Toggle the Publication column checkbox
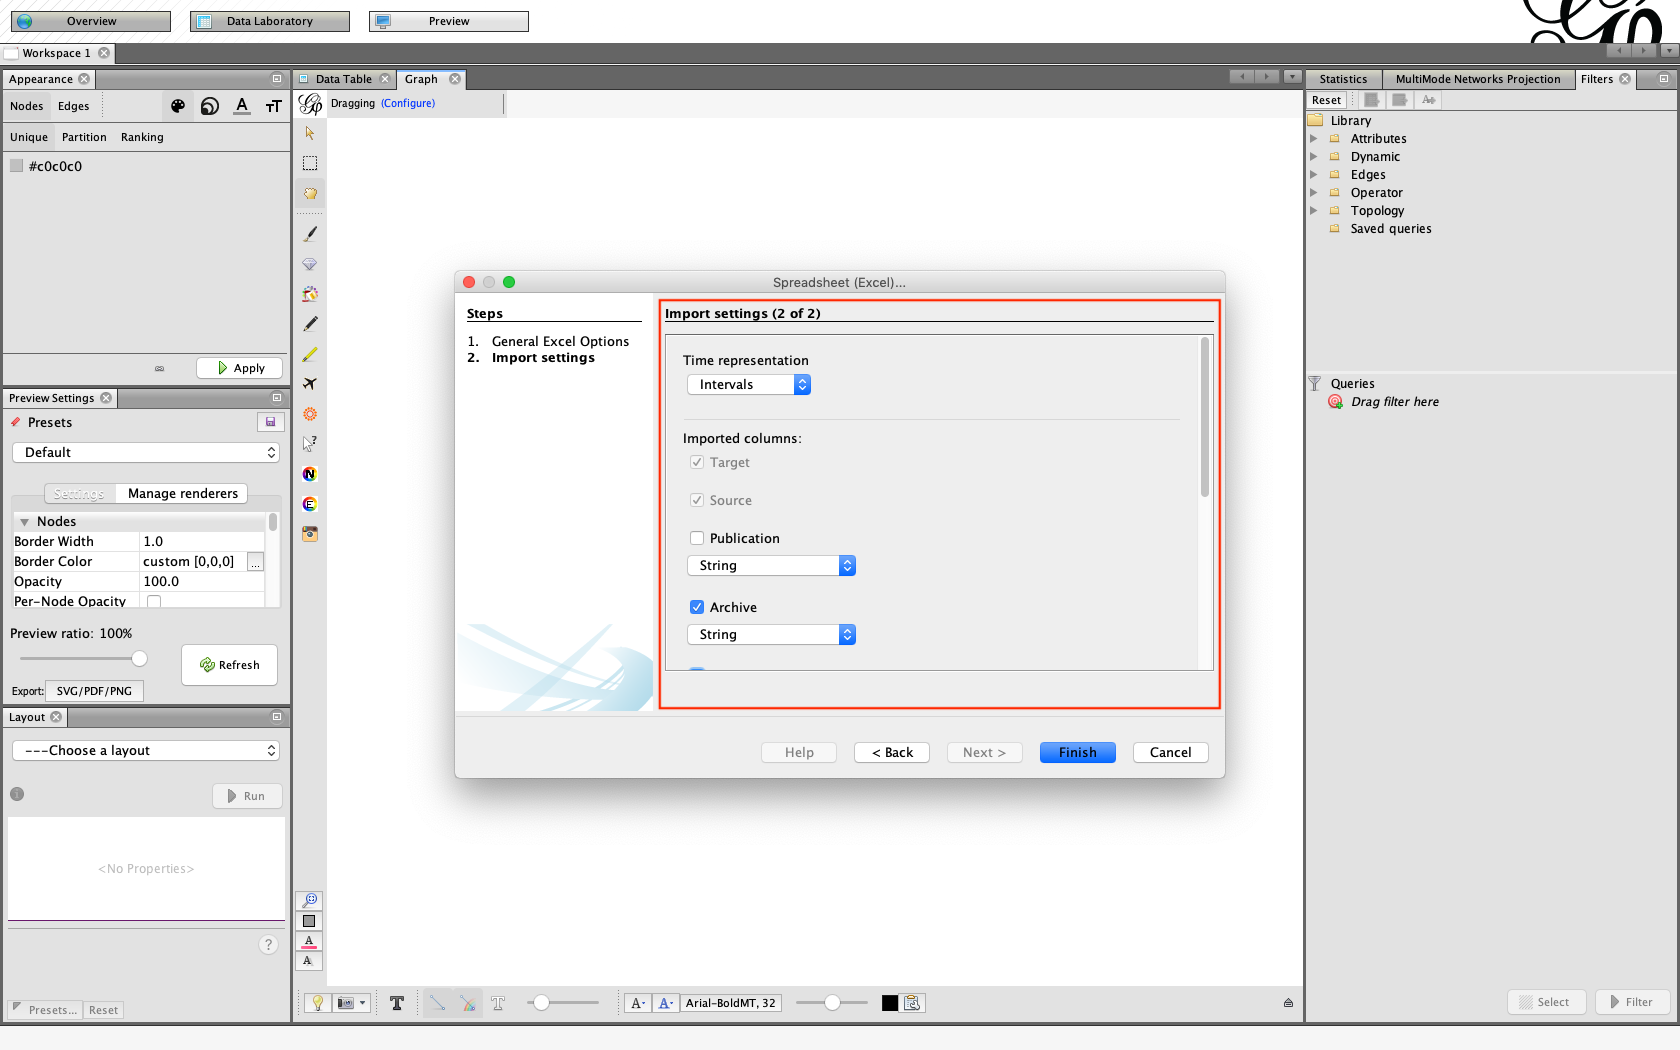This screenshot has height=1050, width=1680. (x=697, y=538)
